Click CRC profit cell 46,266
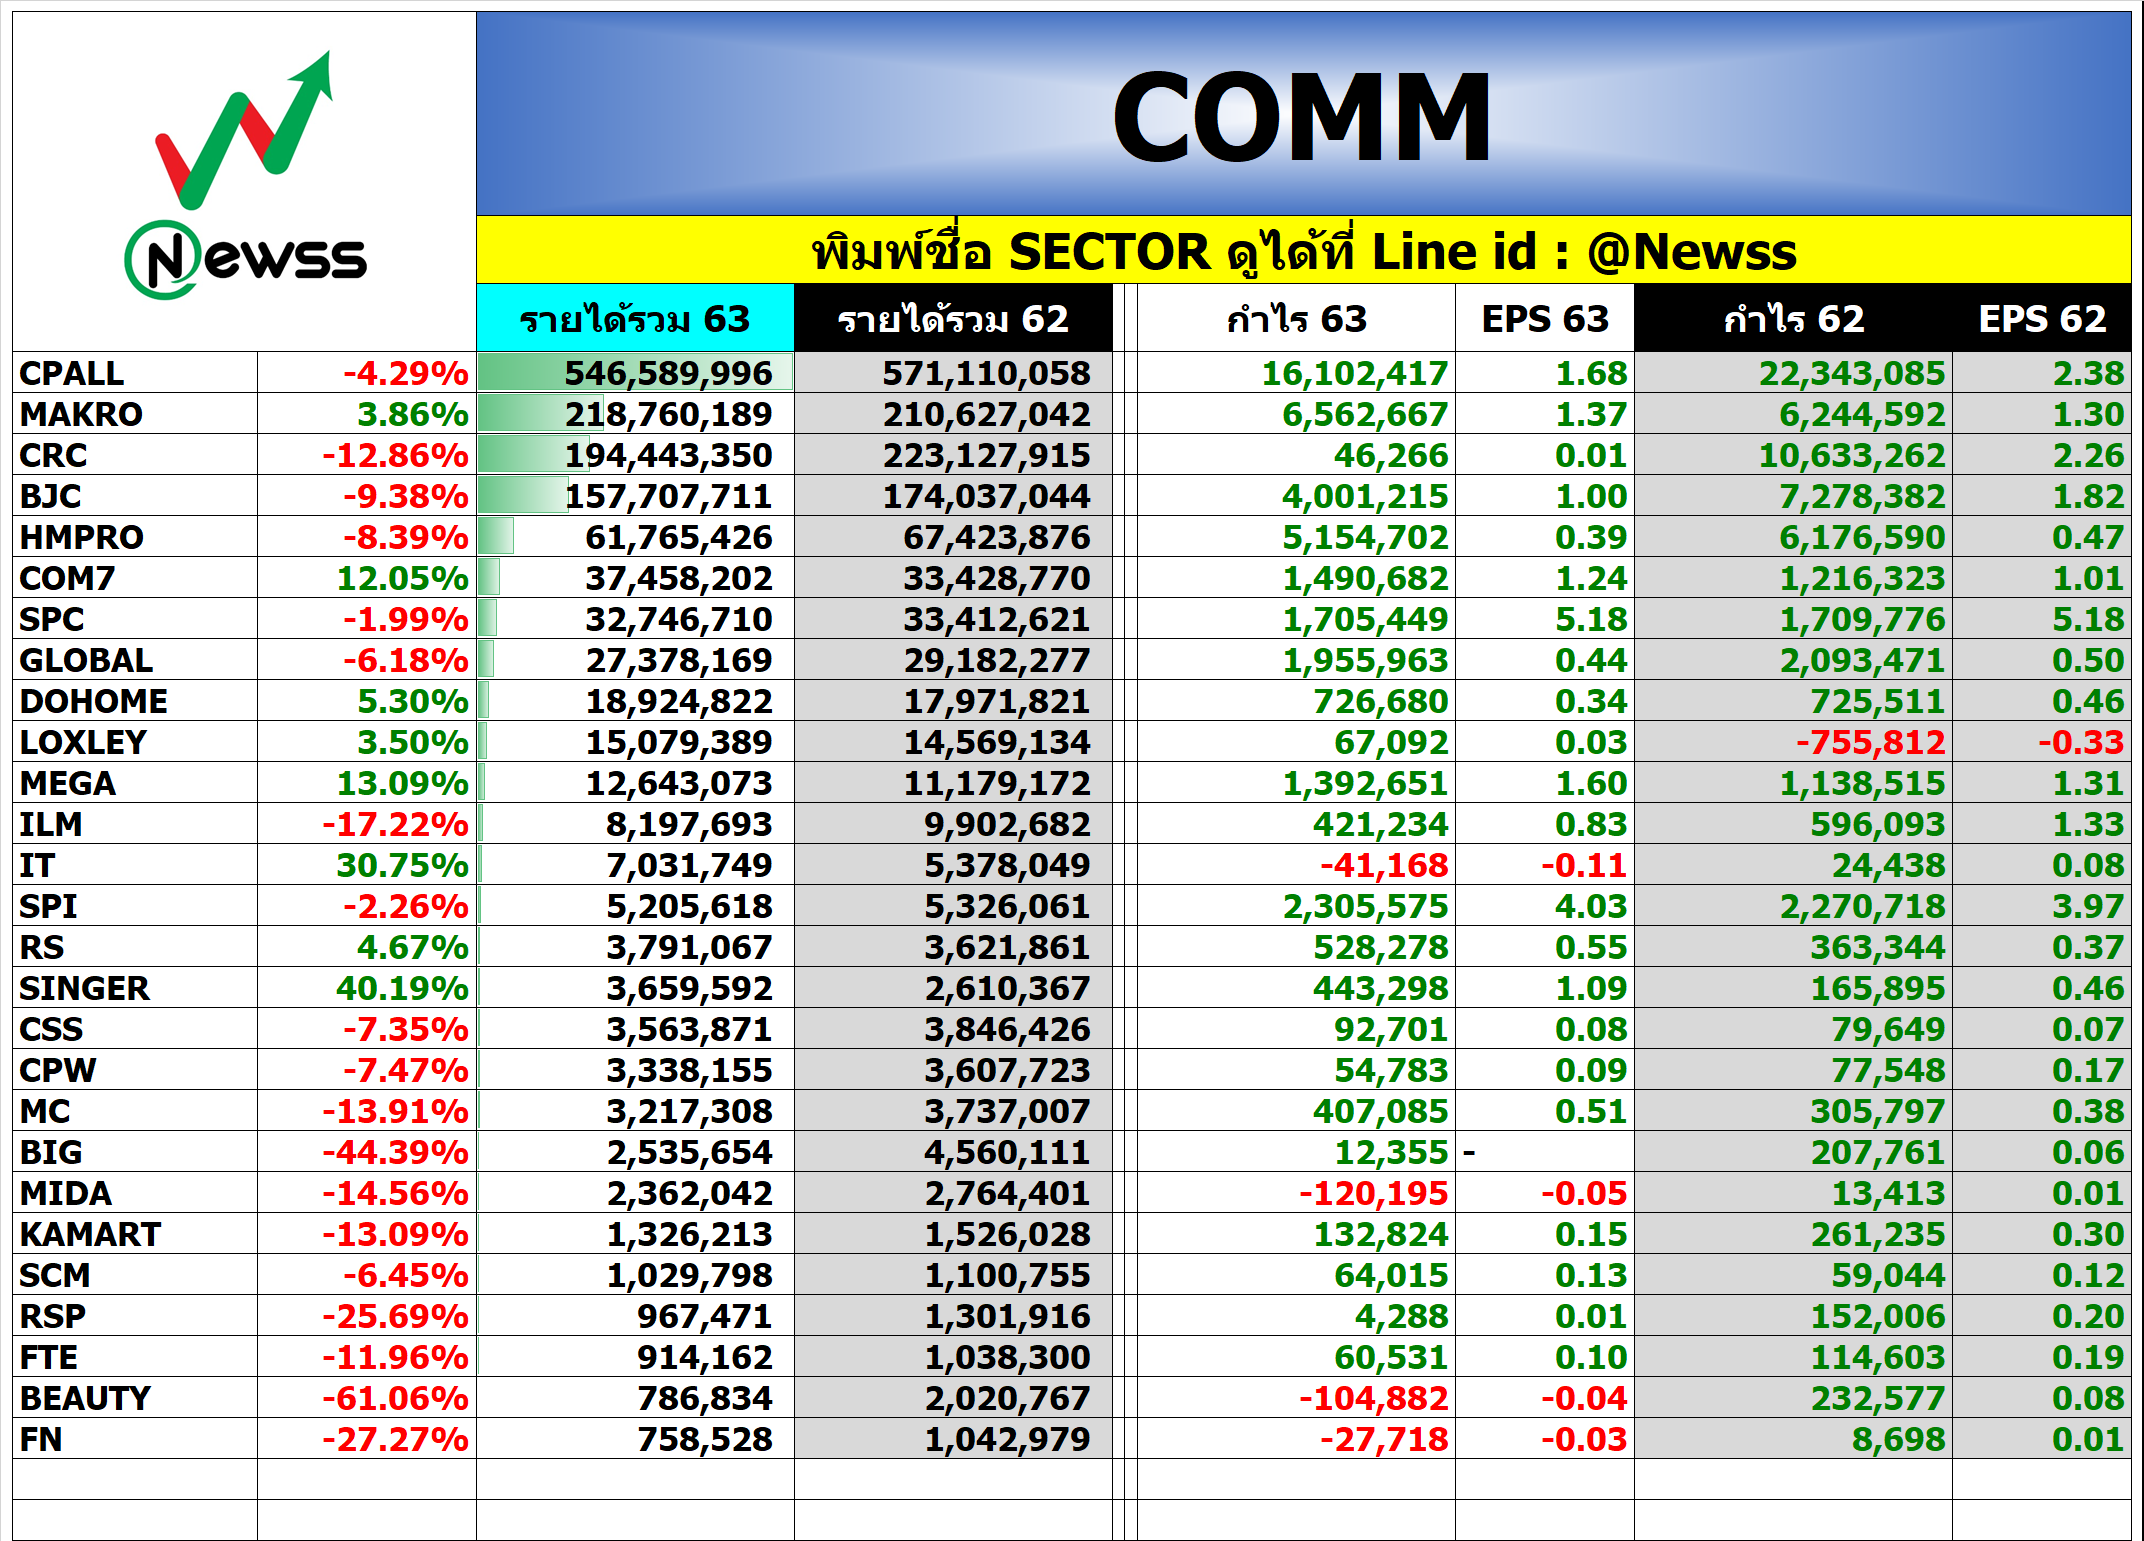Screen dimensions: 2144x1541 point(1296,455)
